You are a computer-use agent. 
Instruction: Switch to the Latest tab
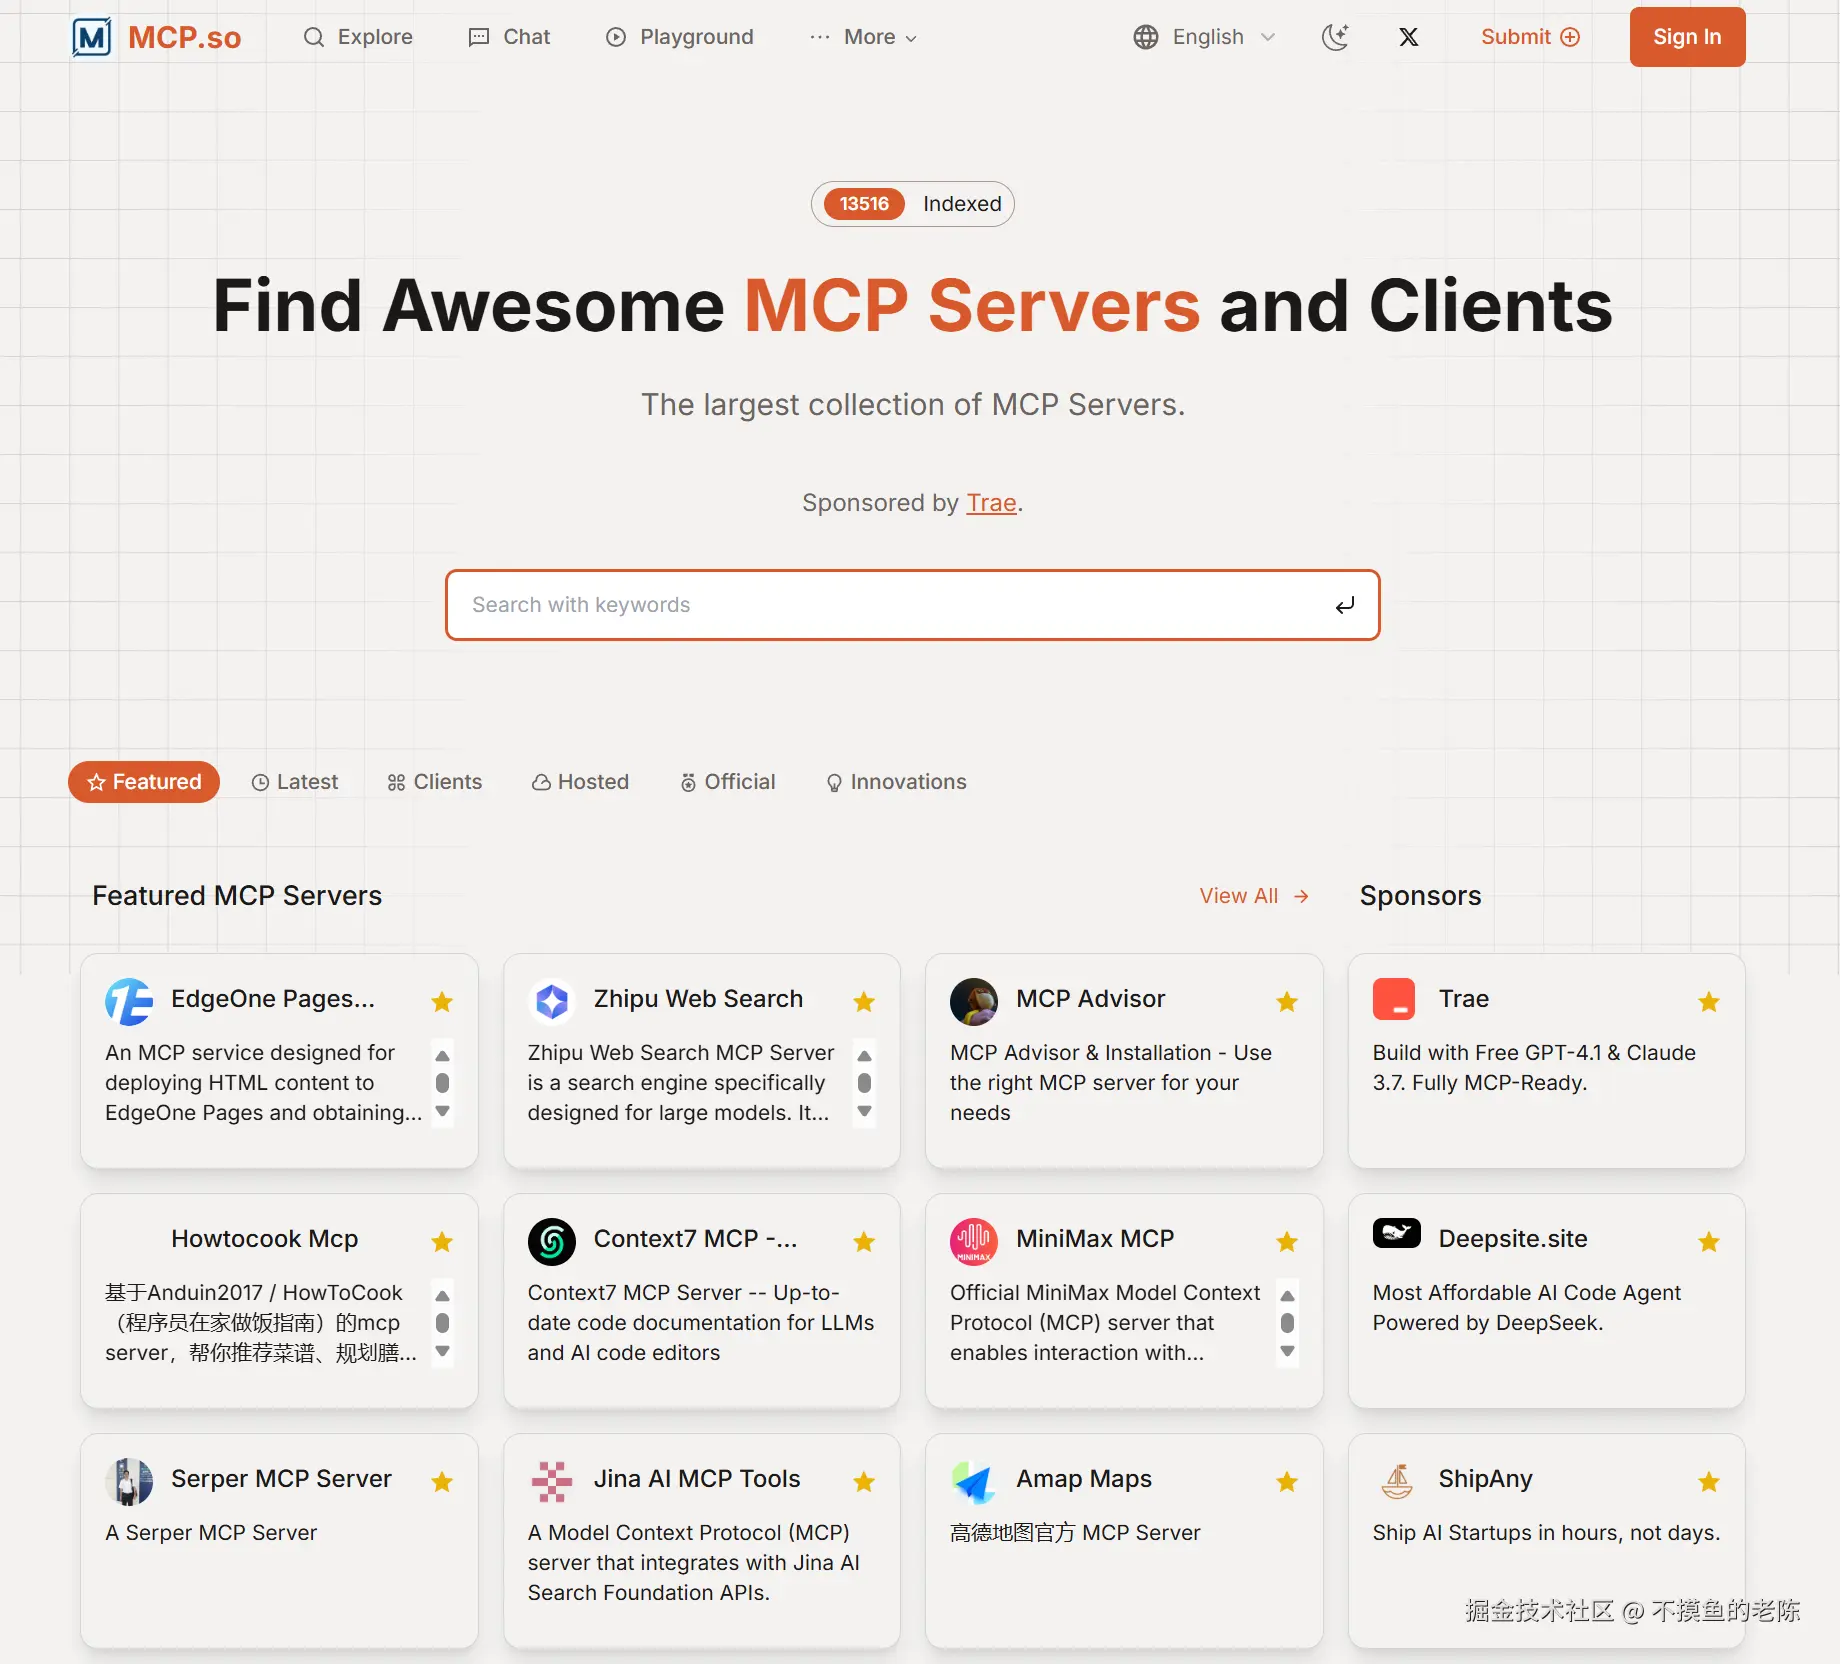click(x=295, y=782)
